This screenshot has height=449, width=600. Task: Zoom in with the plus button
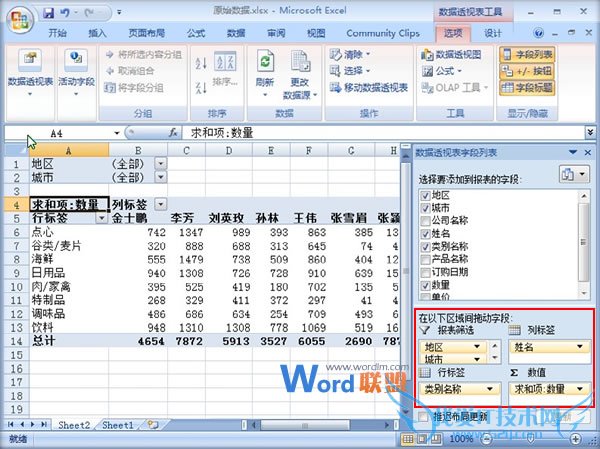coord(576,439)
